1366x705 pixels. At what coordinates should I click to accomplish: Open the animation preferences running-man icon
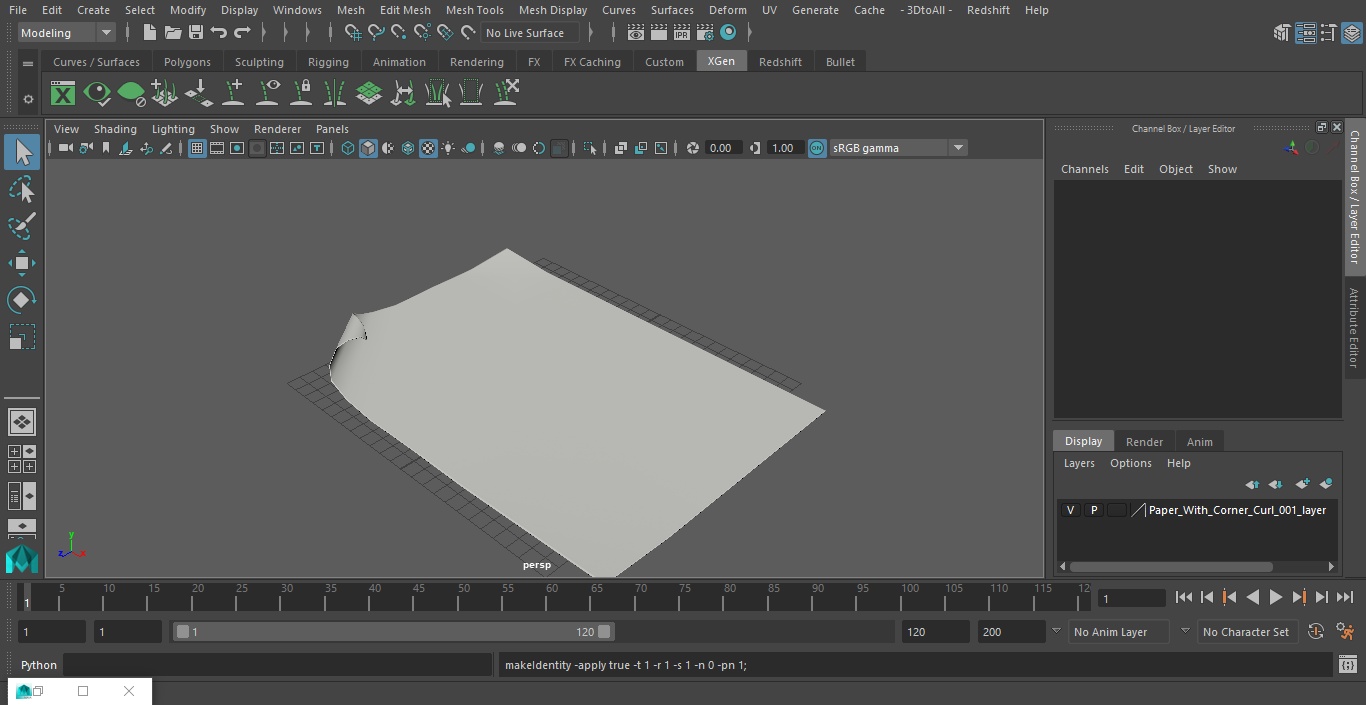(x=1346, y=632)
